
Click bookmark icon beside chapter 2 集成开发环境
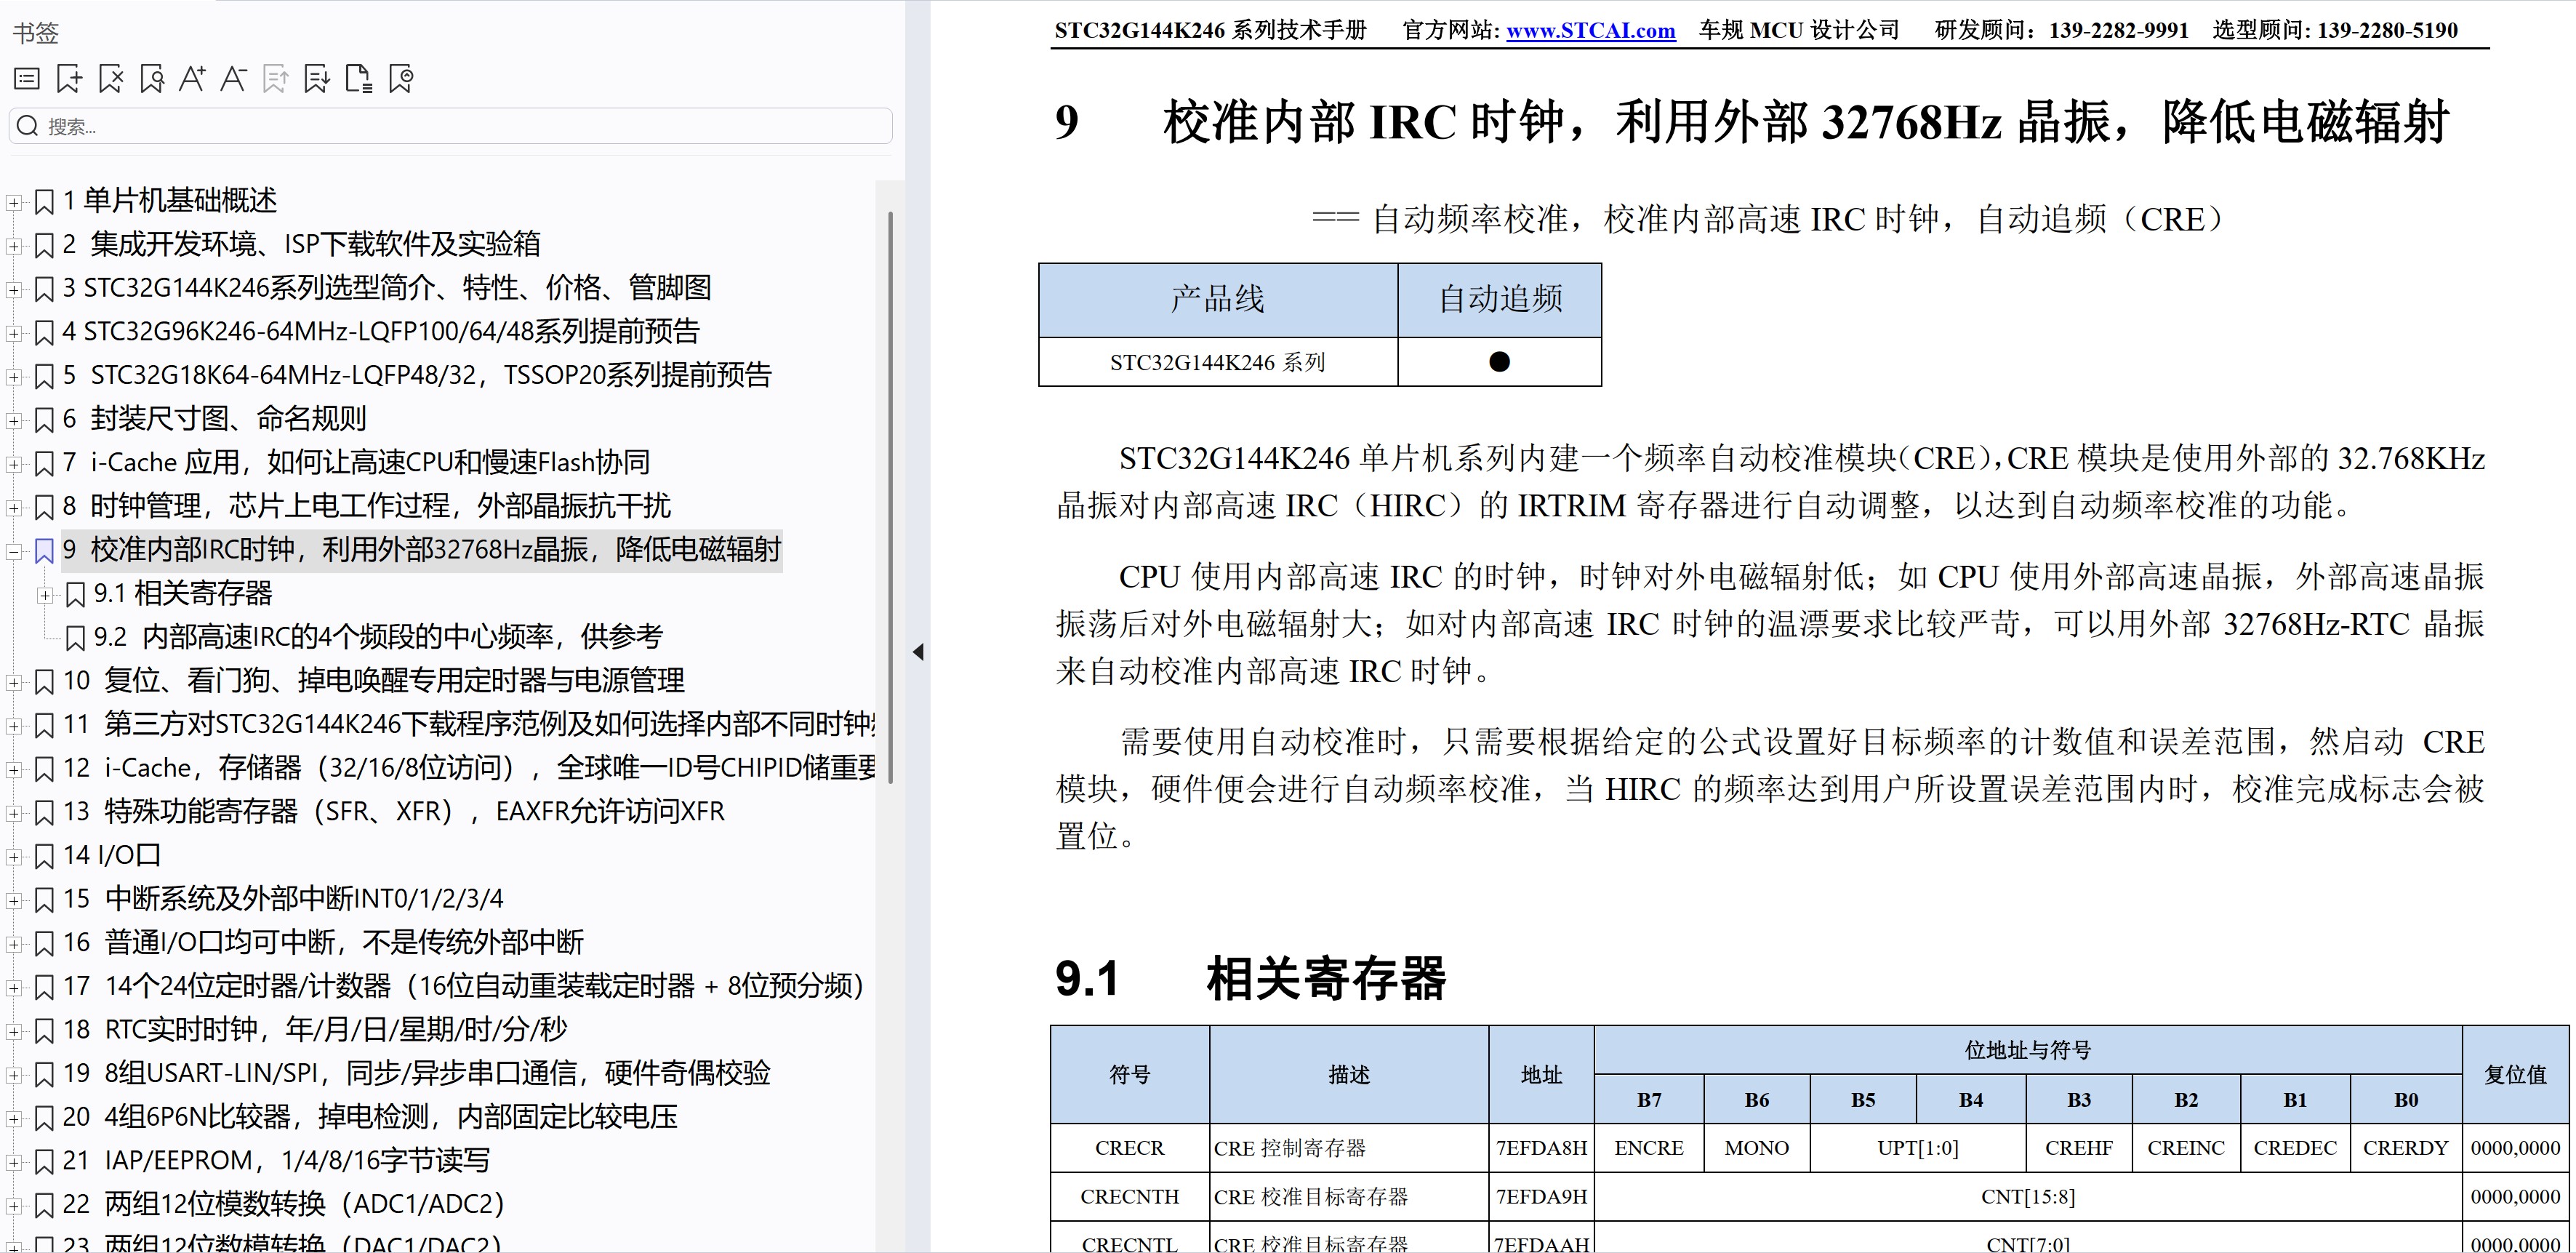click(44, 245)
